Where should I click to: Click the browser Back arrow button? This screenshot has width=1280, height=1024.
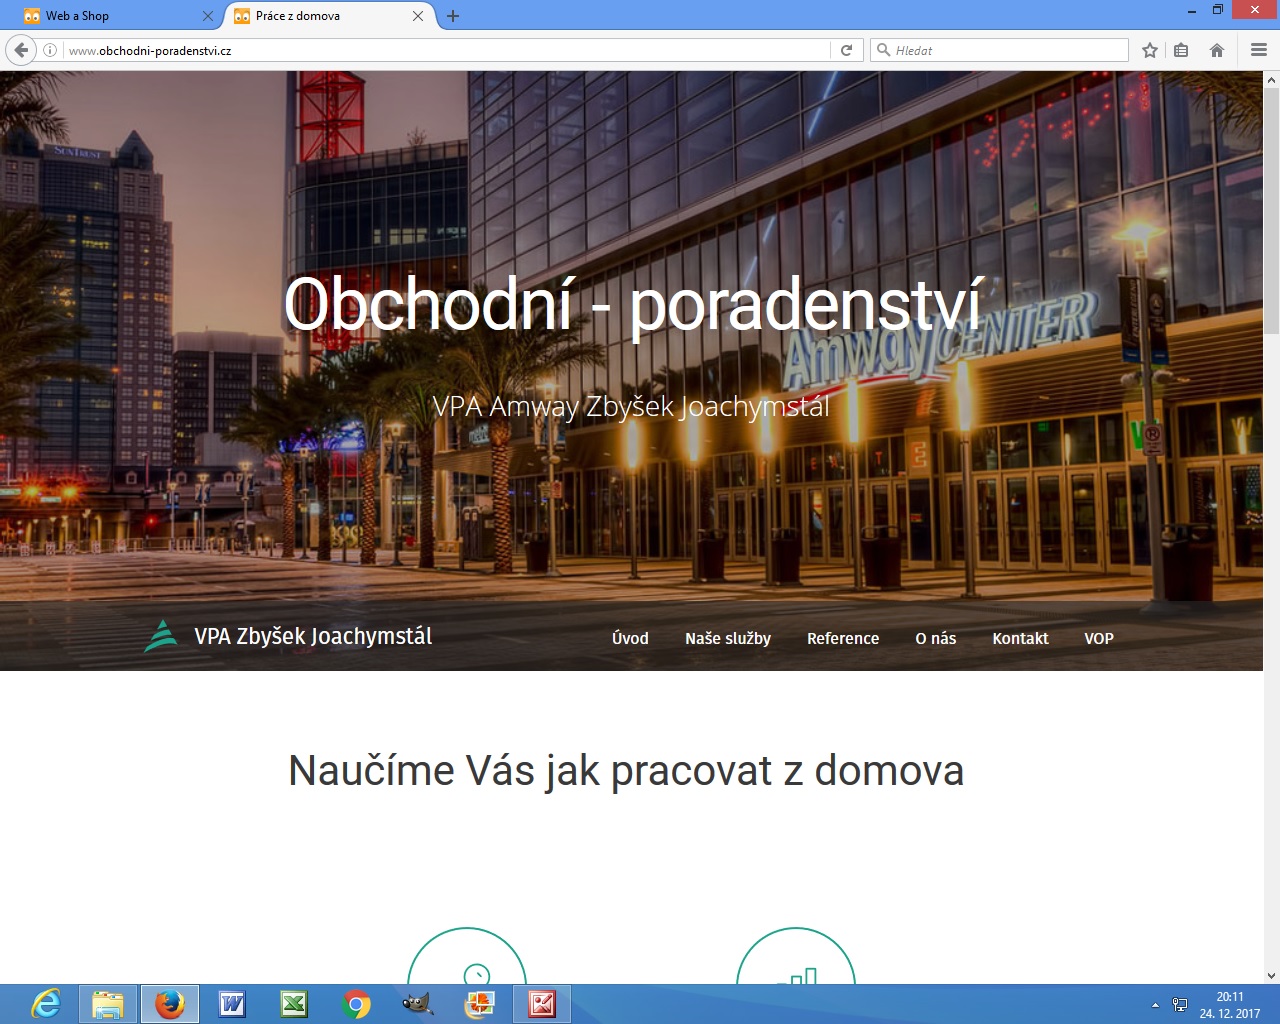[x=21, y=50]
